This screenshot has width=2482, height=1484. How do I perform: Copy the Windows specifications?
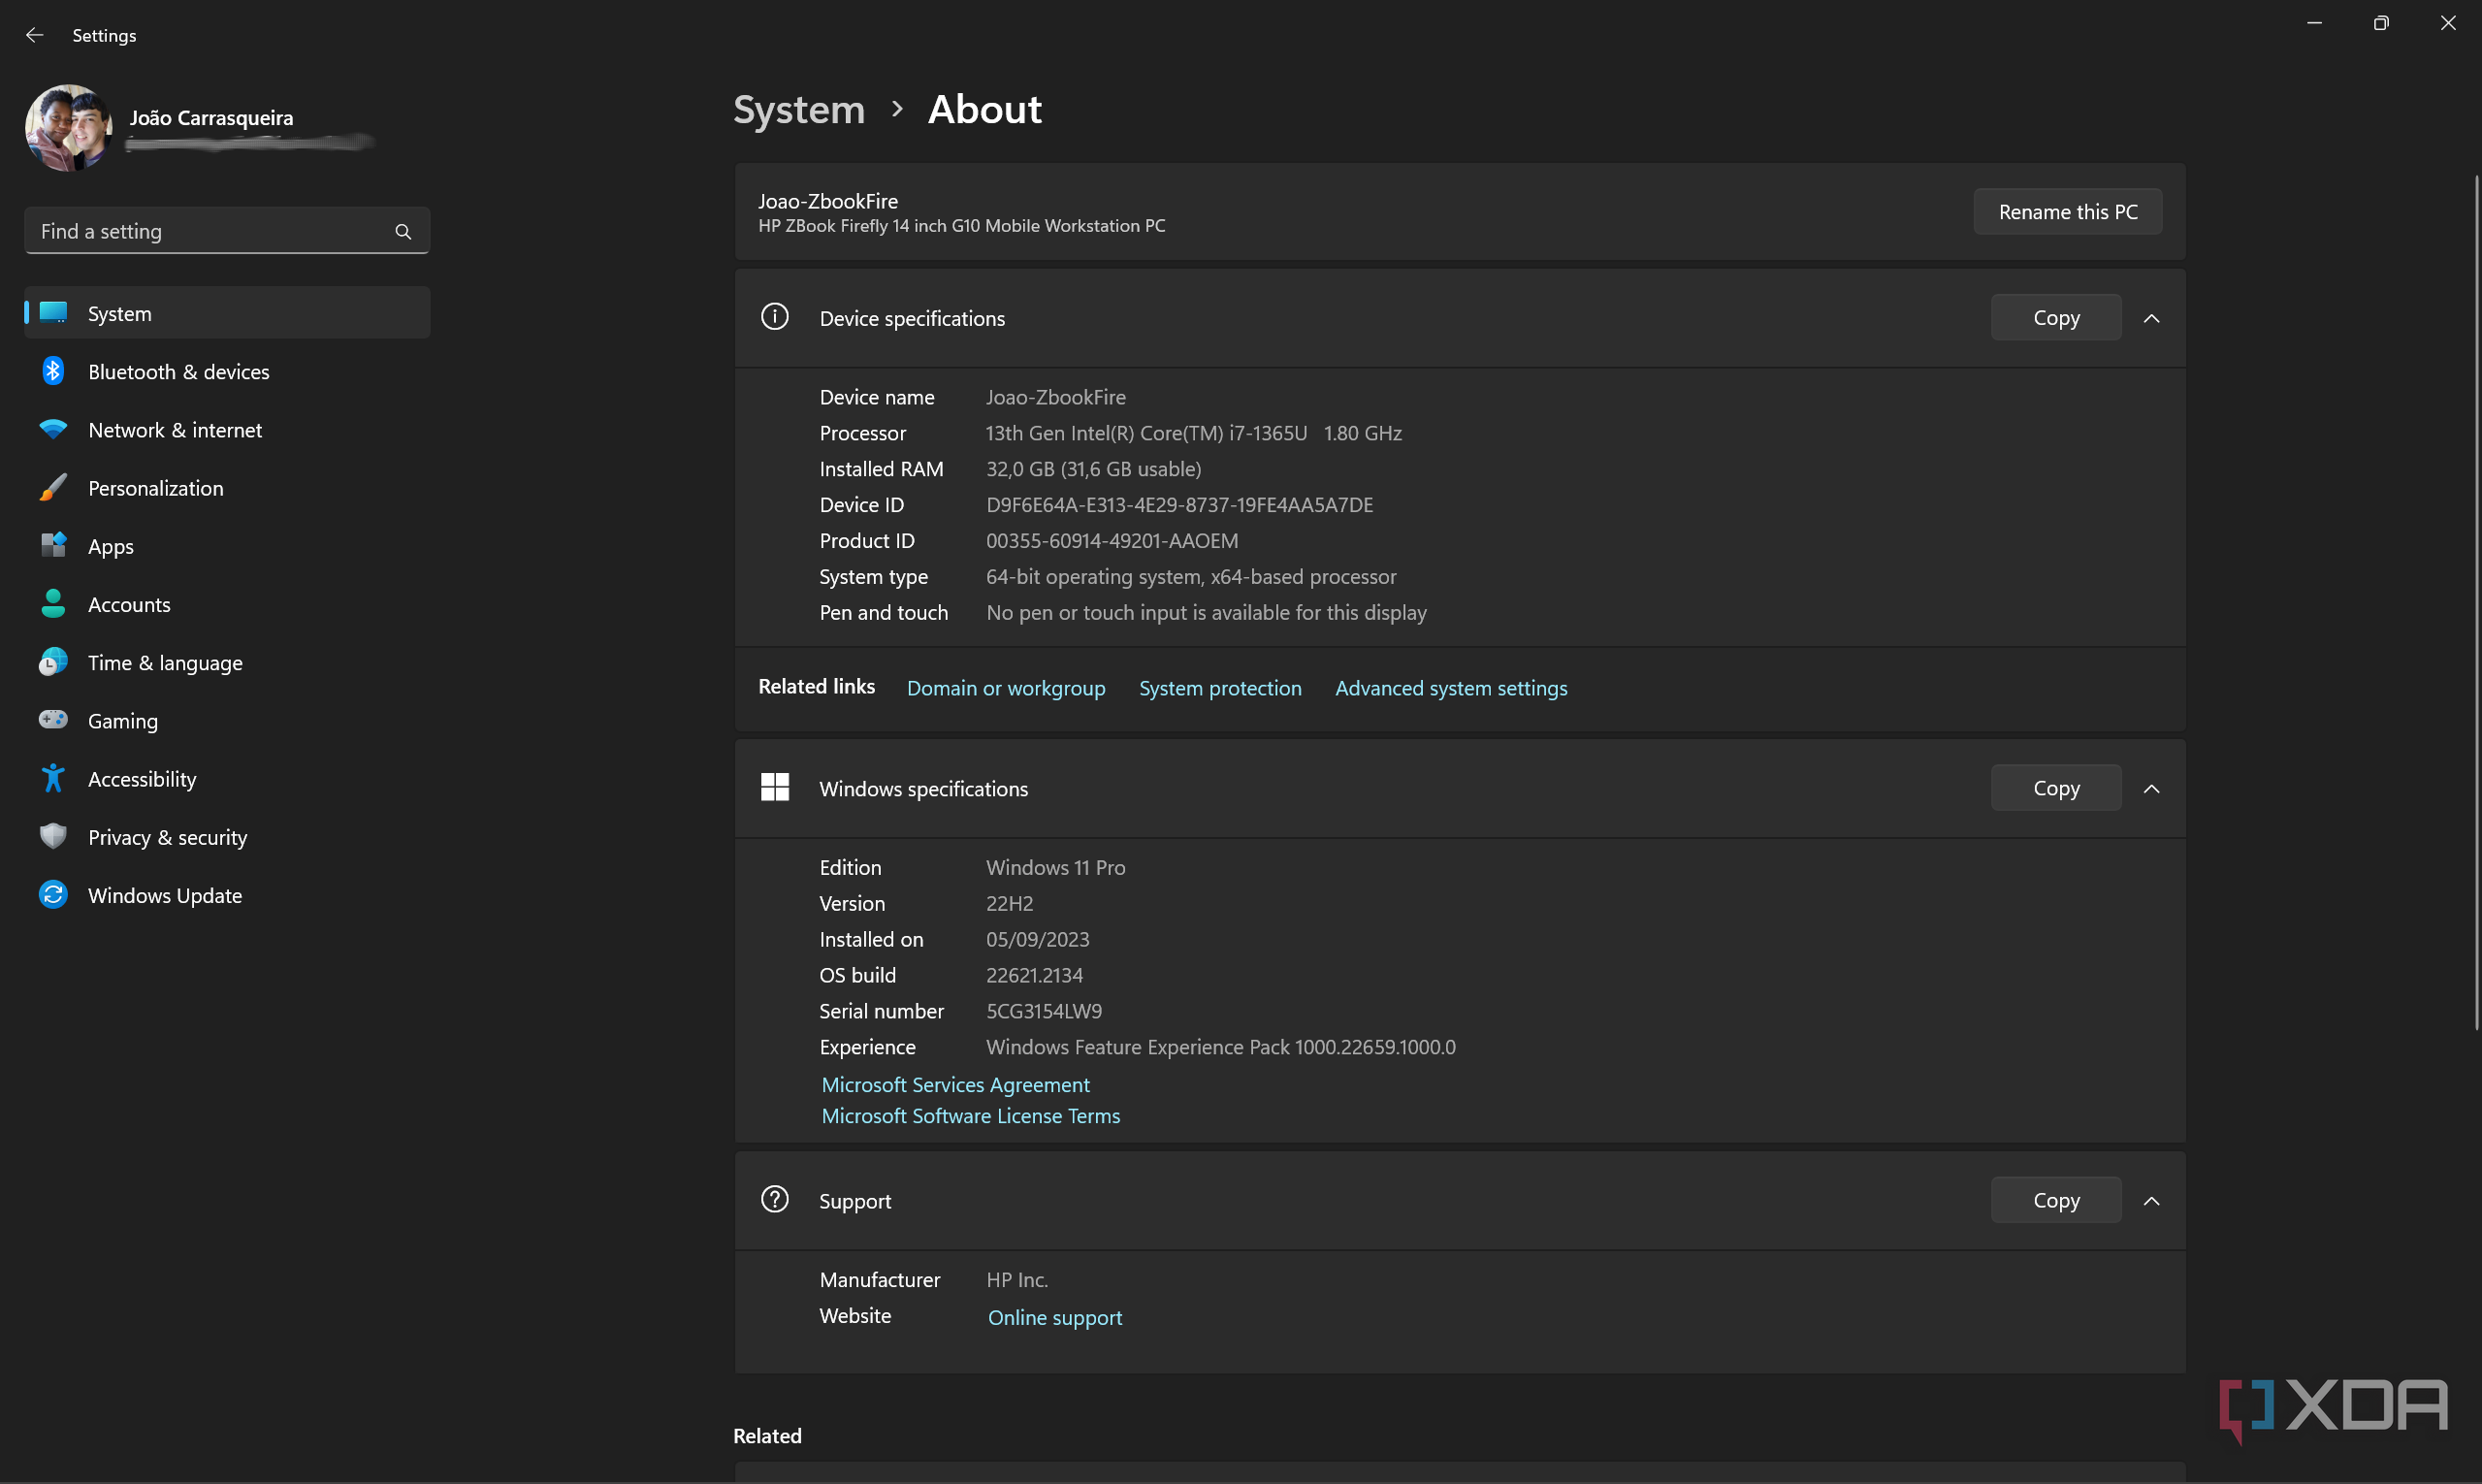[x=2055, y=788]
